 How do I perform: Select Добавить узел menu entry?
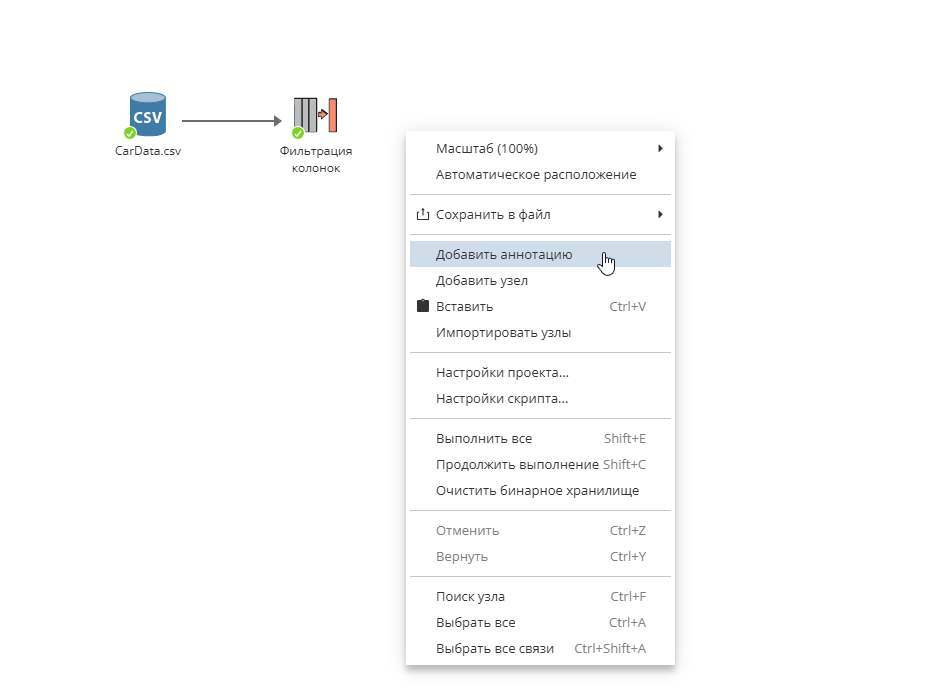pyautogui.click(x=482, y=281)
